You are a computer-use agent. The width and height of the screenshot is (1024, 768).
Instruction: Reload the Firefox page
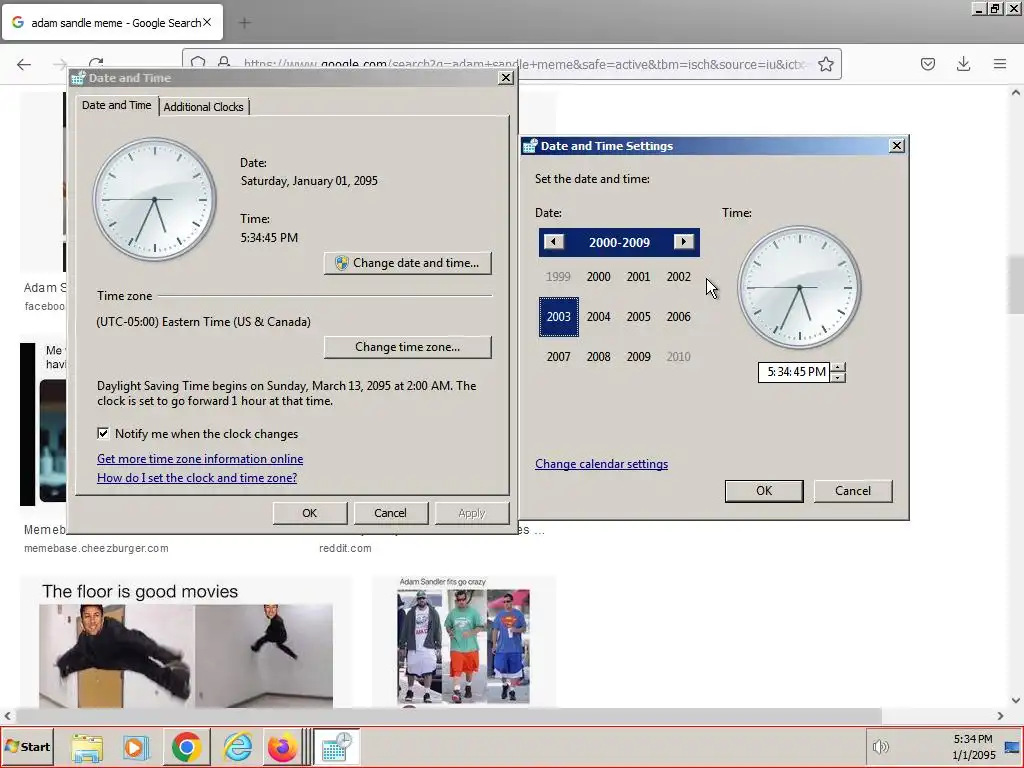point(96,64)
